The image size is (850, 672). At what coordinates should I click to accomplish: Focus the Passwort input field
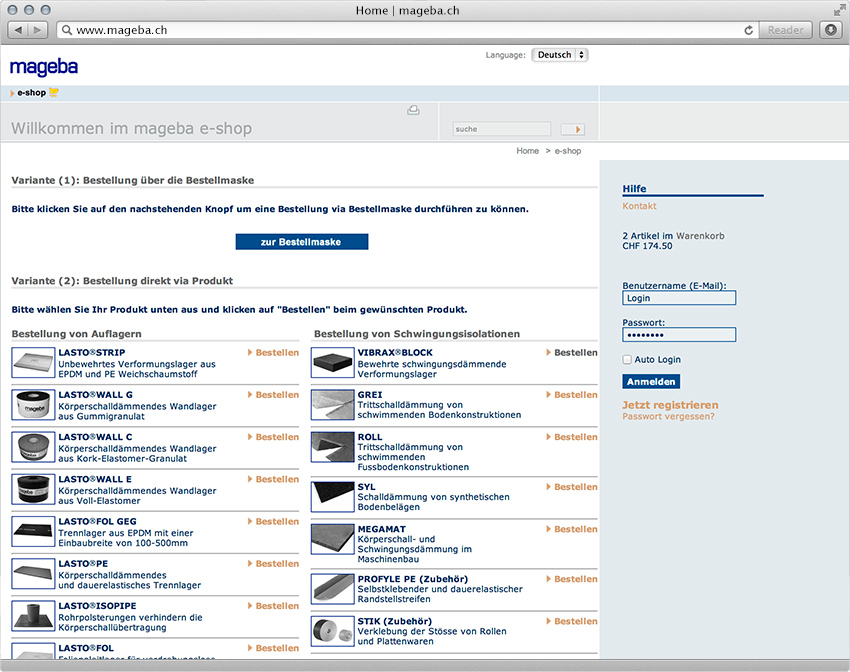[679, 335]
